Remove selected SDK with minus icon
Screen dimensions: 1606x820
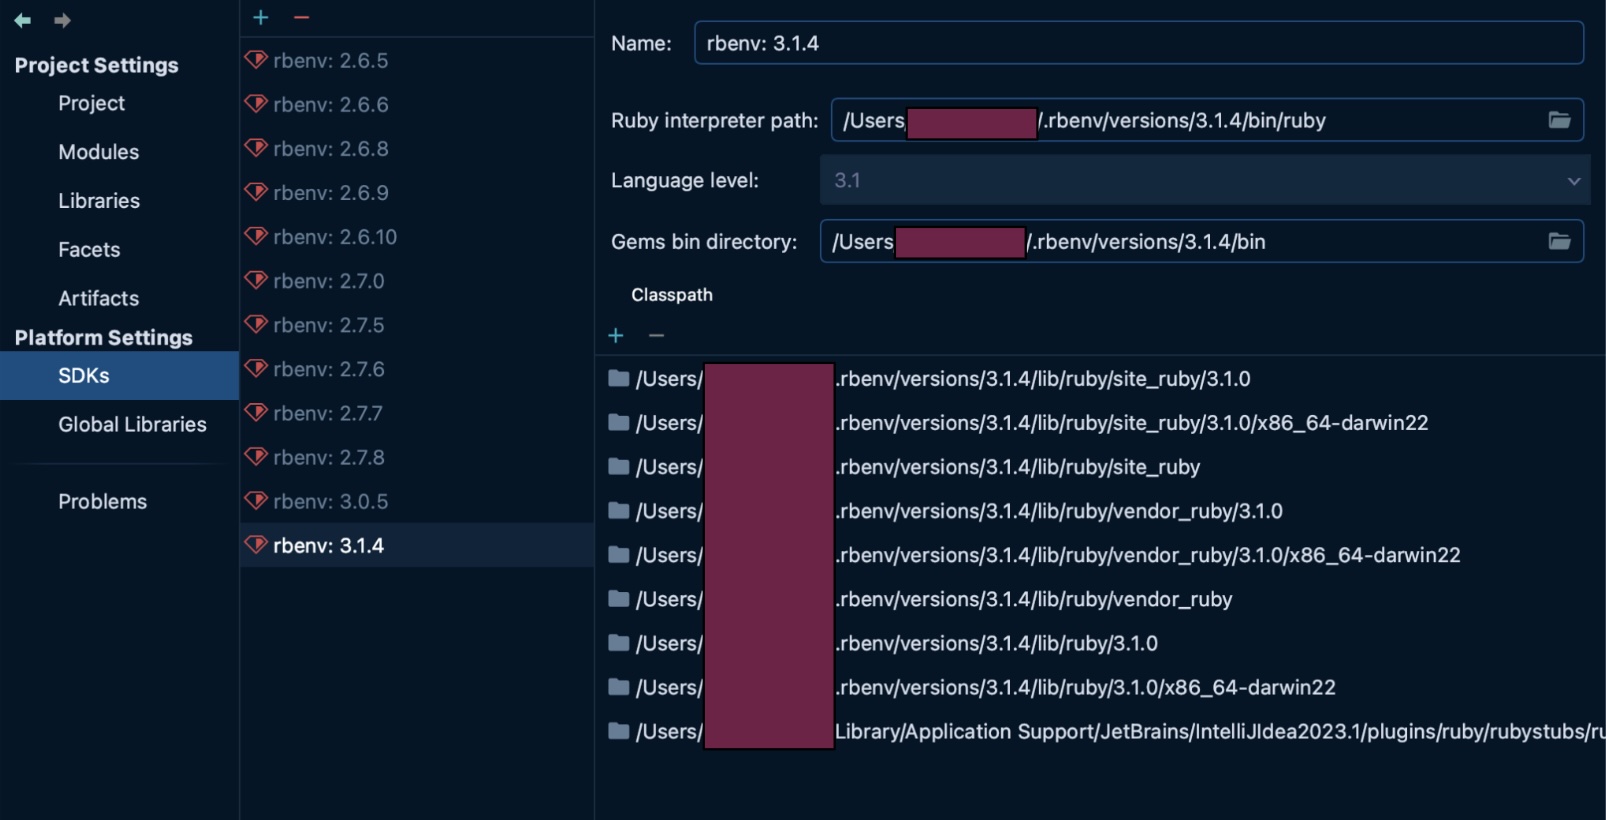pyautogui.click(x=301, y=17)
